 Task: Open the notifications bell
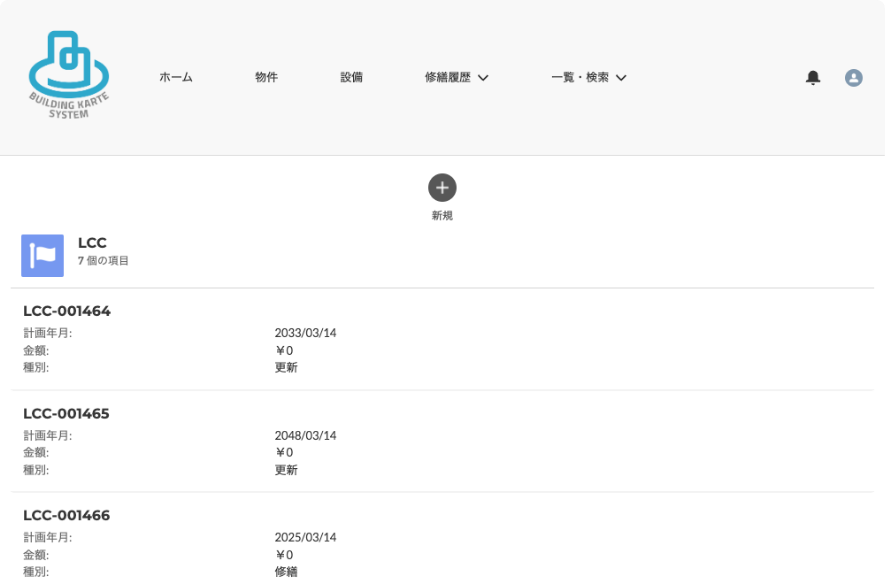(x=813, y=77)
